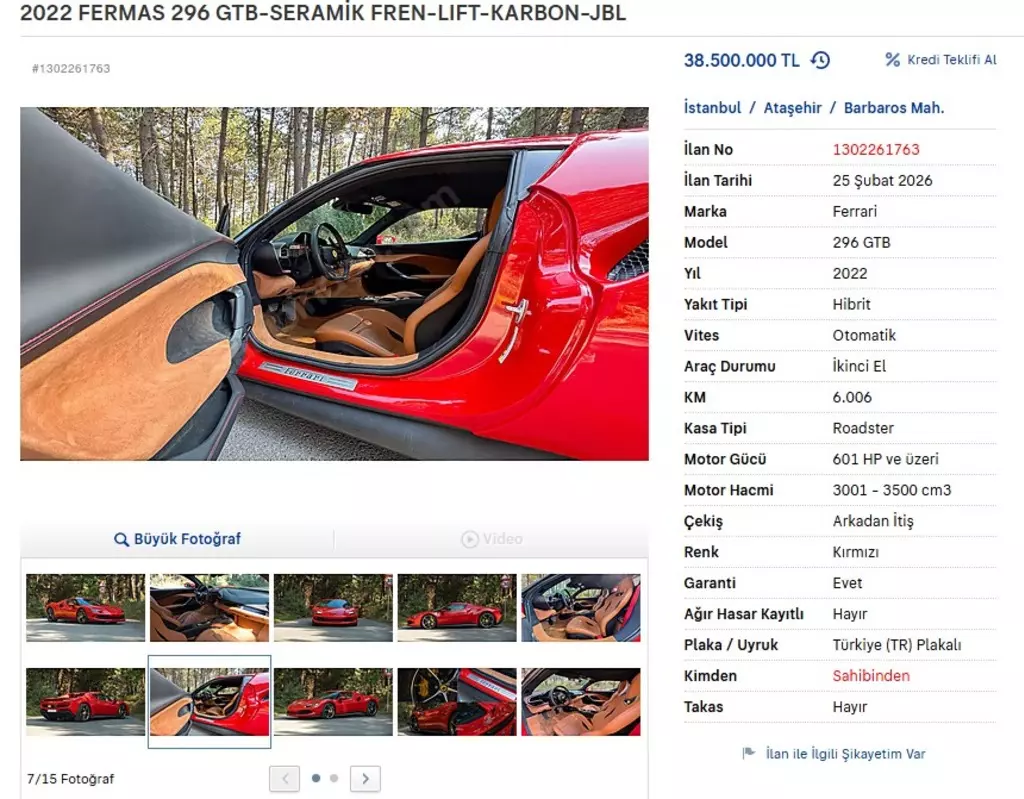Open the Ataşehir district link
1024x799 pixels.
pyautogui.click(x=792, y=108)
